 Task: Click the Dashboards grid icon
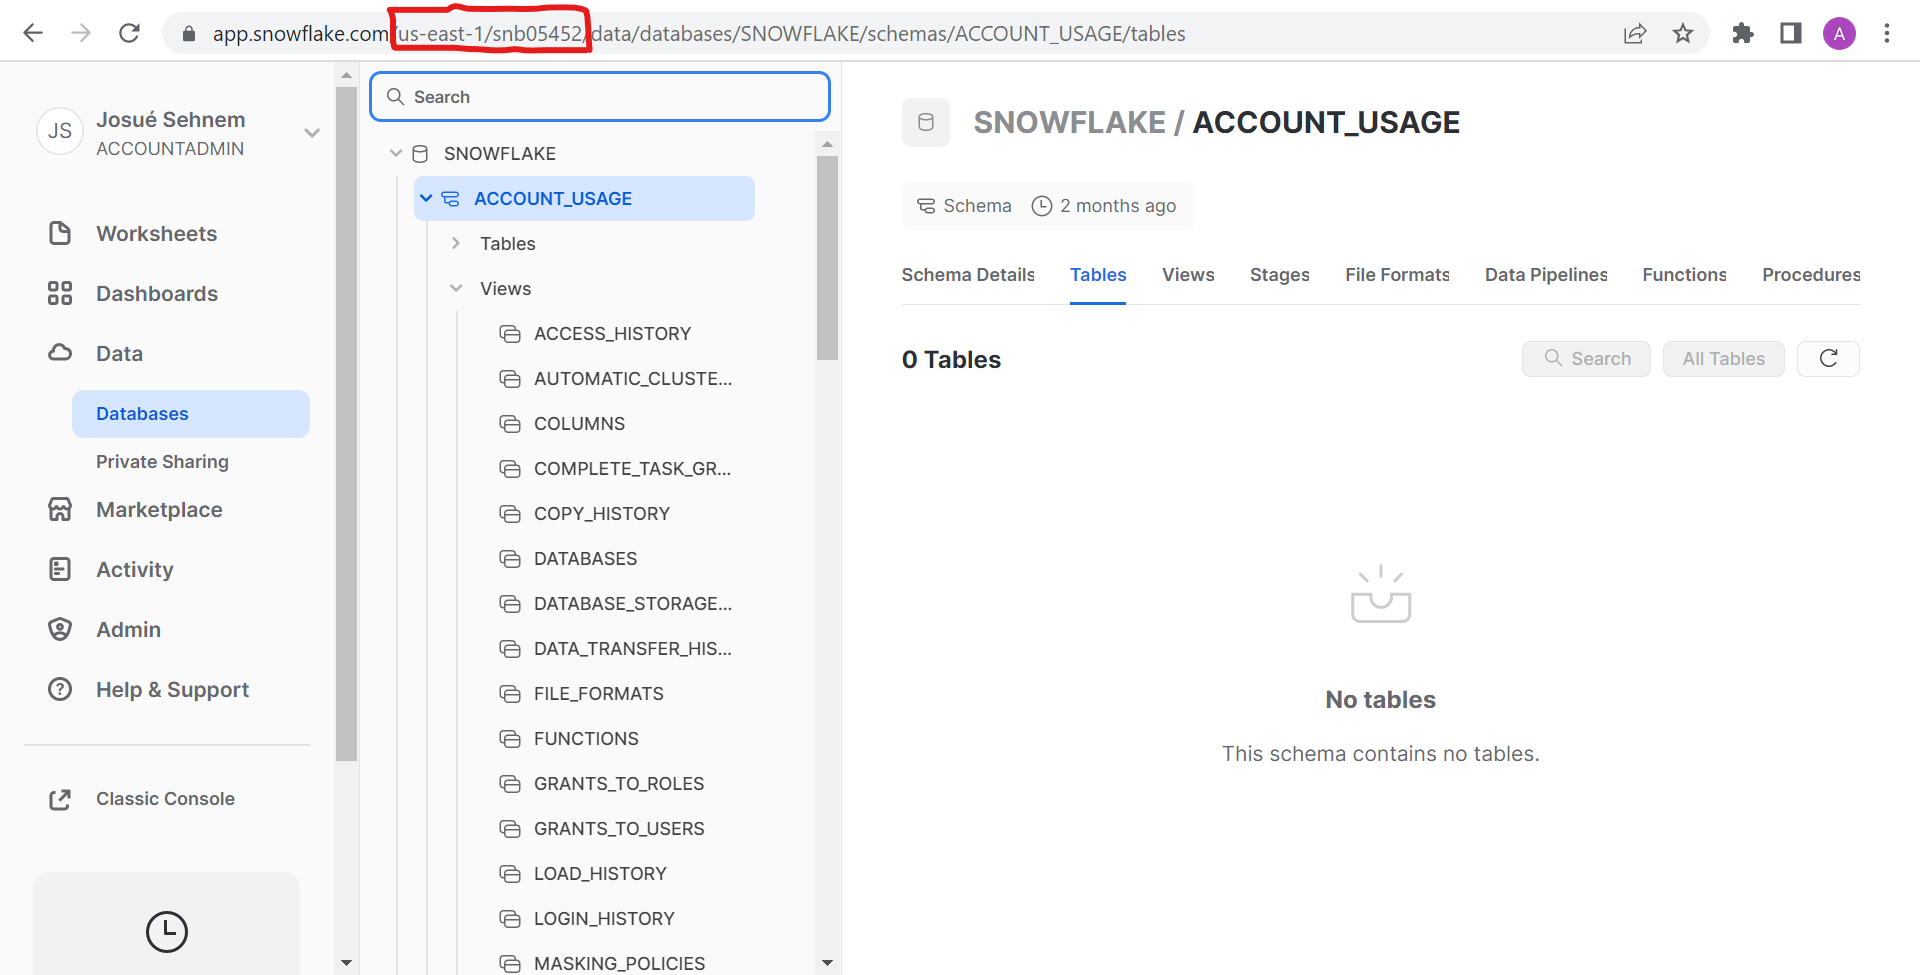pos(60,293)
